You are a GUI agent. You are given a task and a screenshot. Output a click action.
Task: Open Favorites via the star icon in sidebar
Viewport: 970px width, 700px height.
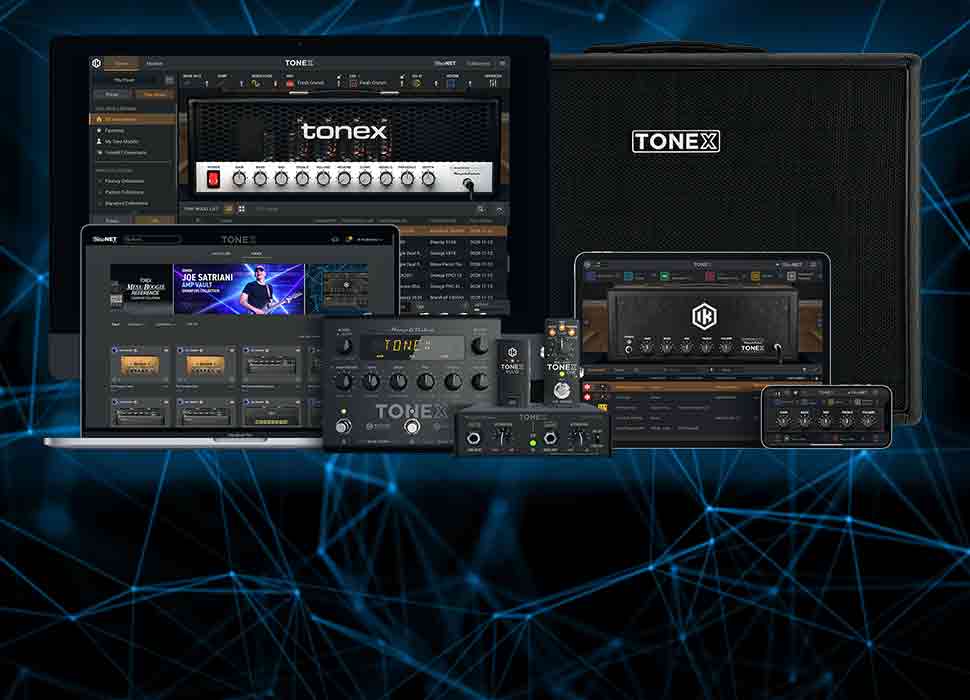99,130
